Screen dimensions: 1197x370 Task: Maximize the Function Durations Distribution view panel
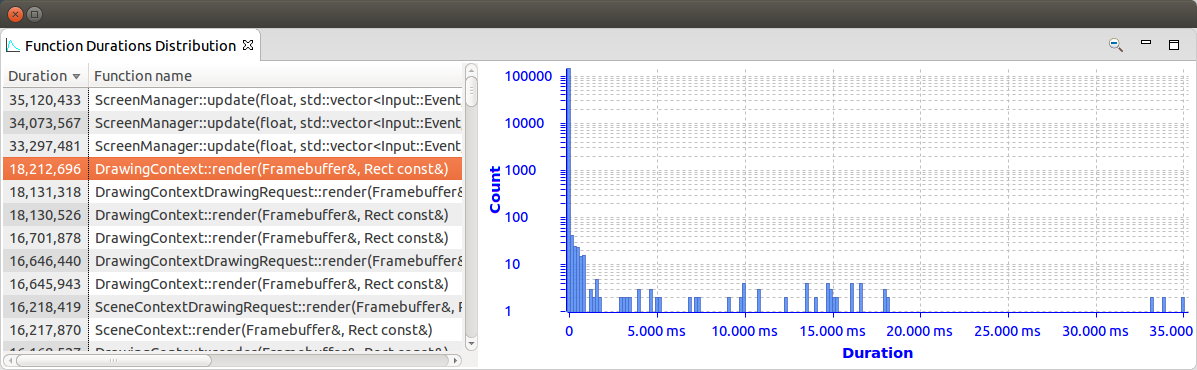click(1174, 45)
